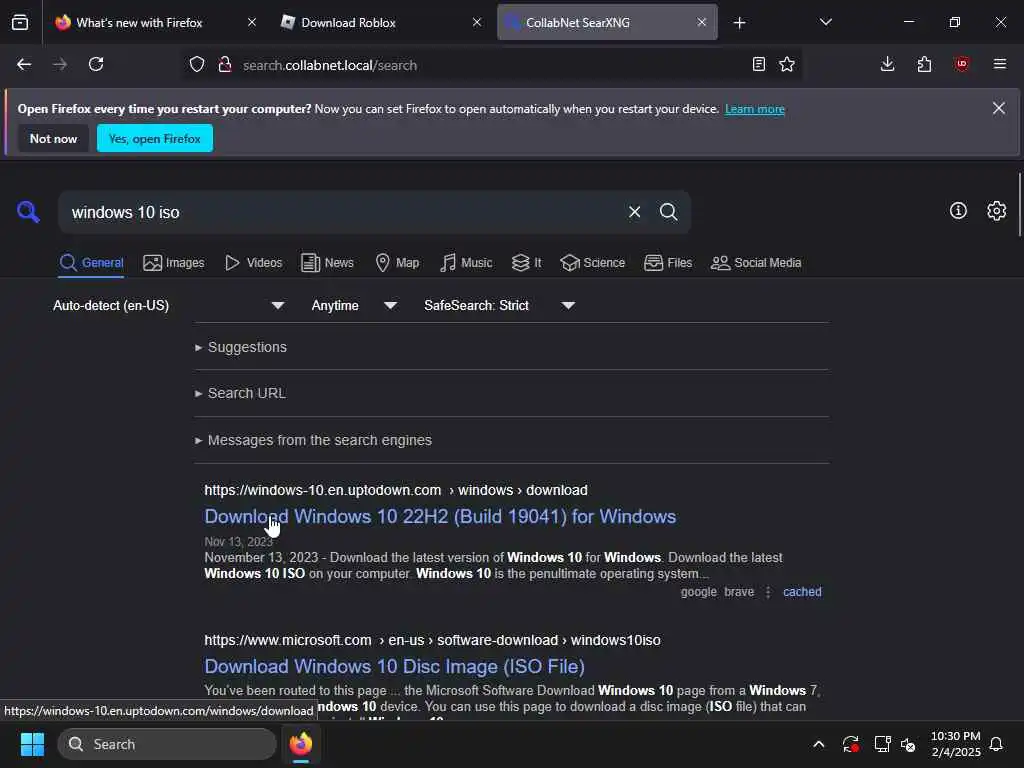Open the Auto-detect (en-US) language dropdown
1024x768 pixels.
[x=168, y=306]
